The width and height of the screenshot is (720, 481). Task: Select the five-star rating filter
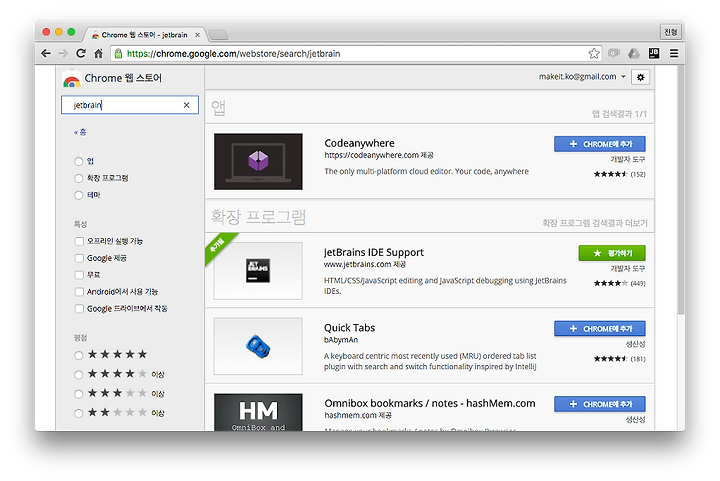[x=79, y=355]
